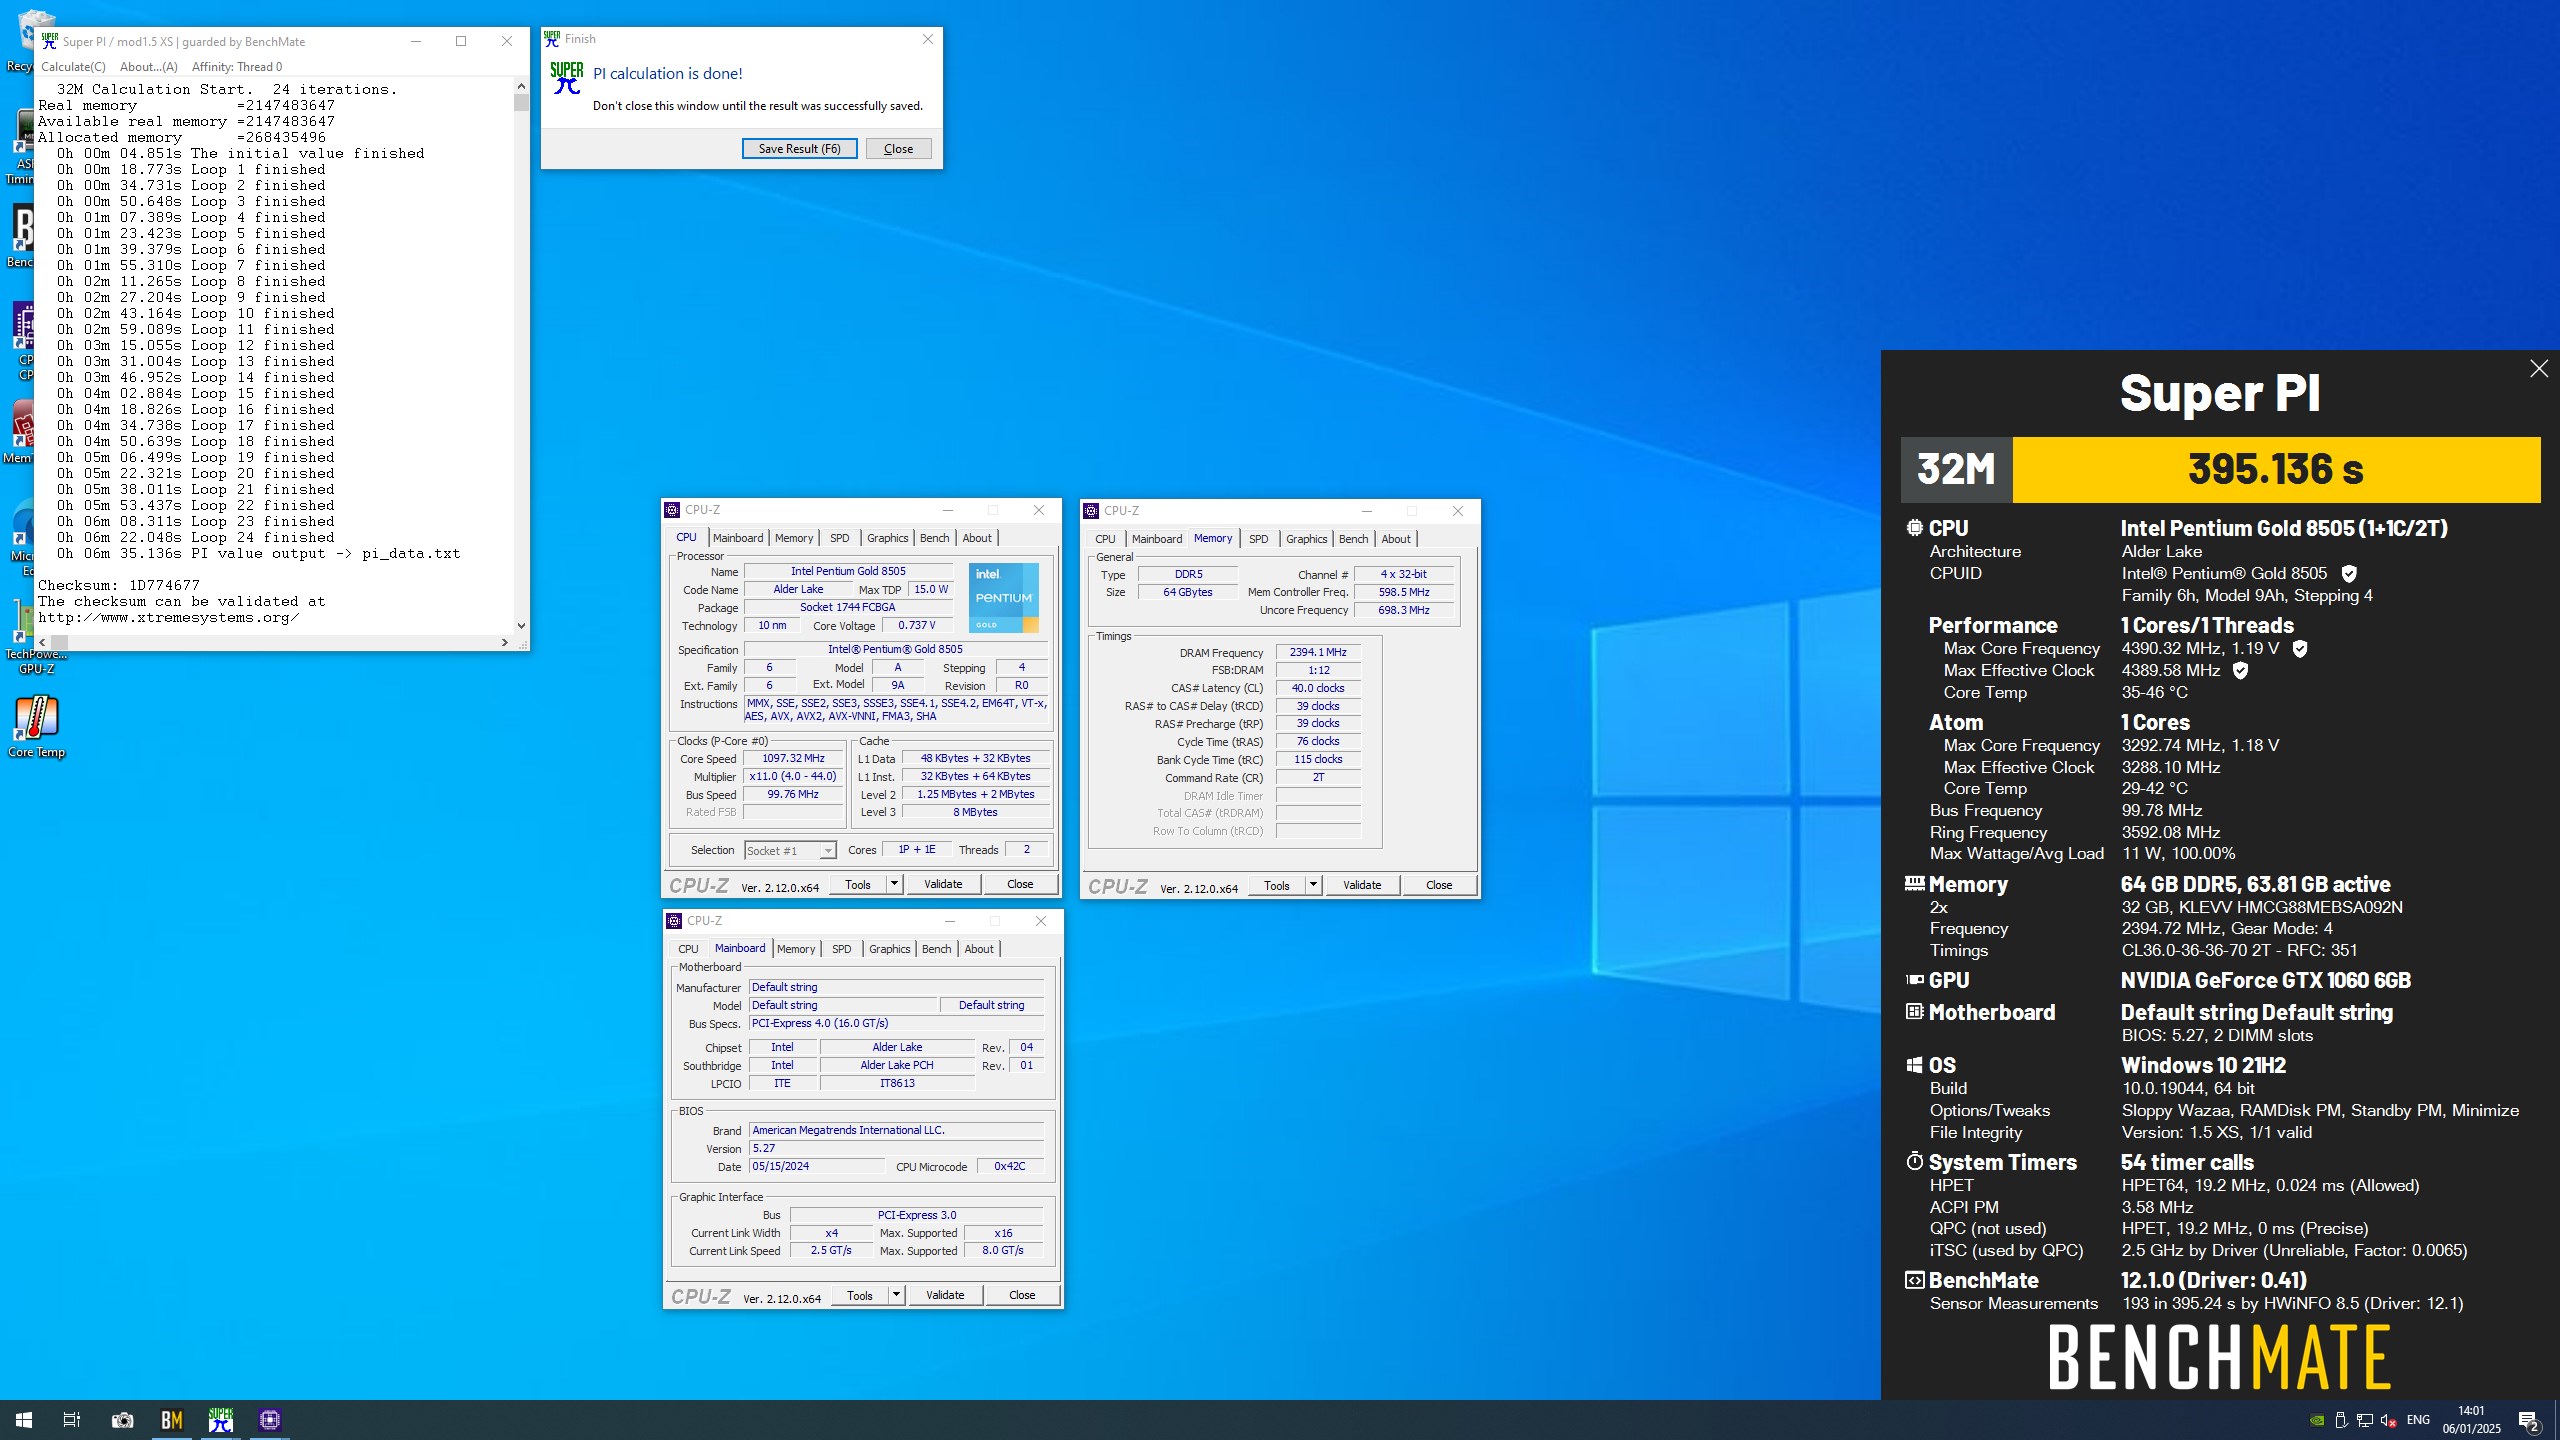The image size is (2560, 1440).
Task: Click the LPCIO model field IT8613
Action: (897, 1084)
